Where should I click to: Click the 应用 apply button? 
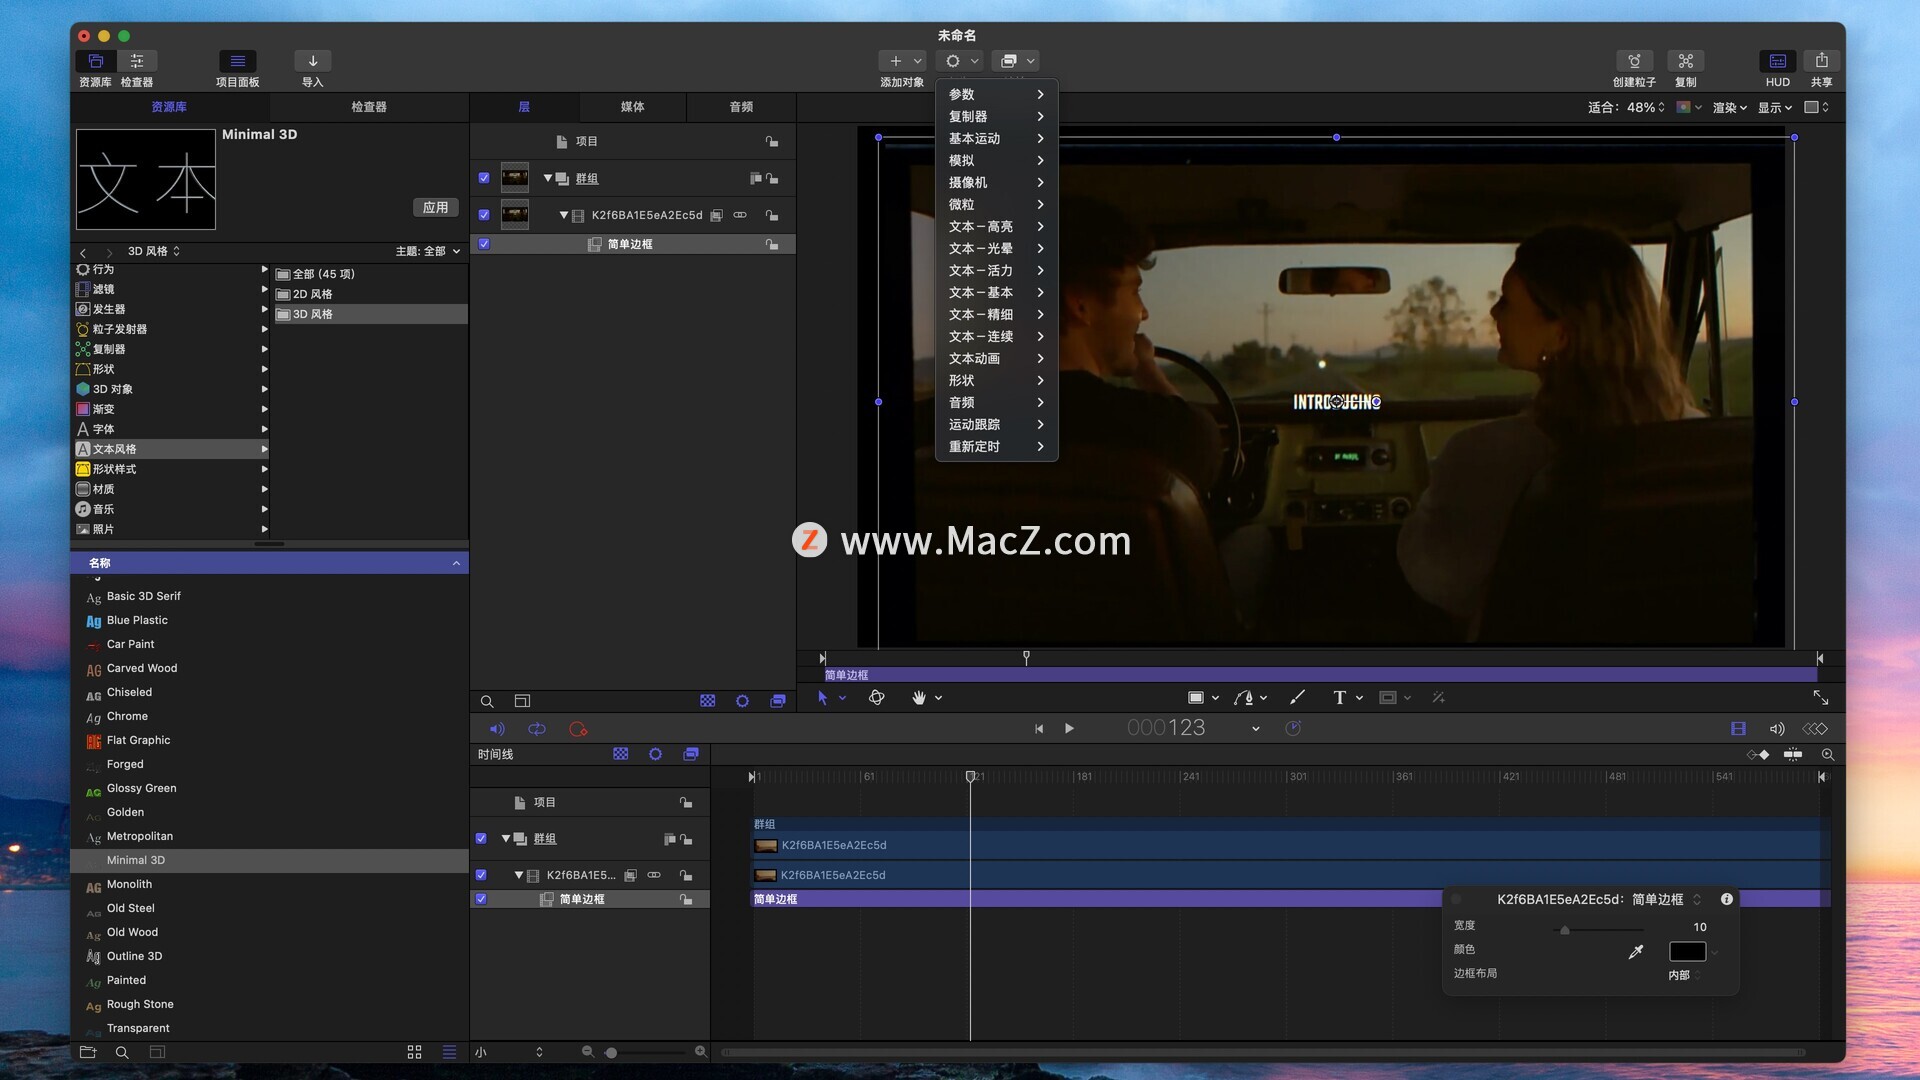pos(435,207)
